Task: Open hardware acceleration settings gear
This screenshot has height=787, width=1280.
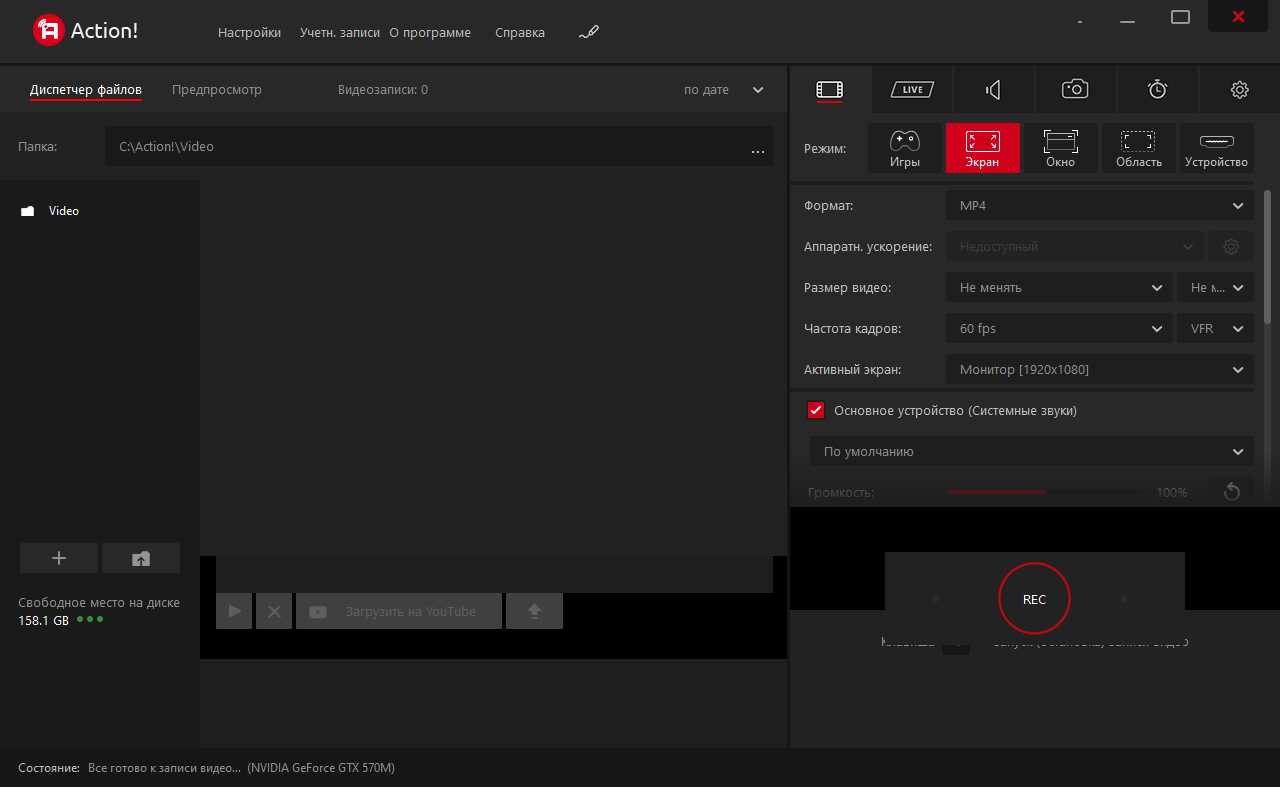Action: pyautogui.click(x=1230, y=246)
